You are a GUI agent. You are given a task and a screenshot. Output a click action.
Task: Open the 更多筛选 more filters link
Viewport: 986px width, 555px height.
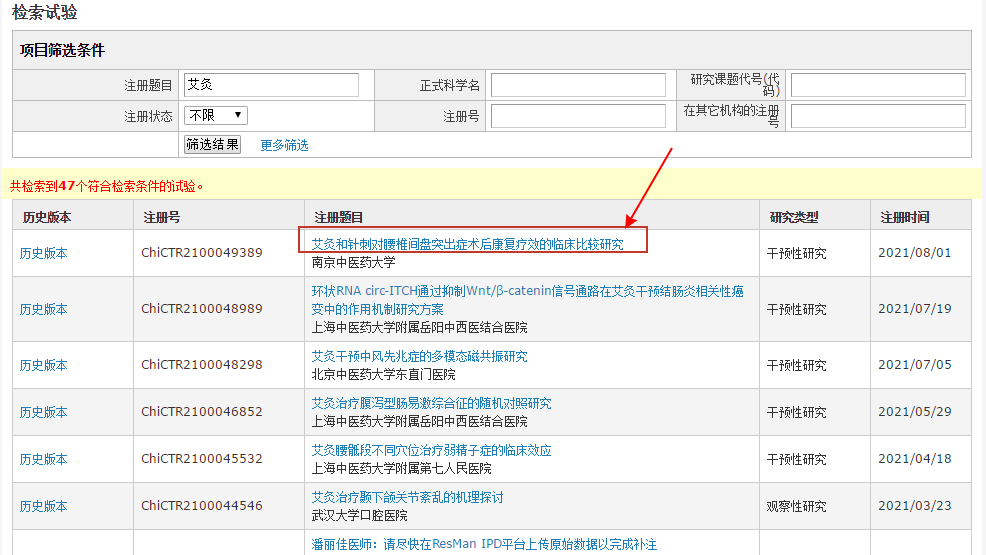coord(284,145)
